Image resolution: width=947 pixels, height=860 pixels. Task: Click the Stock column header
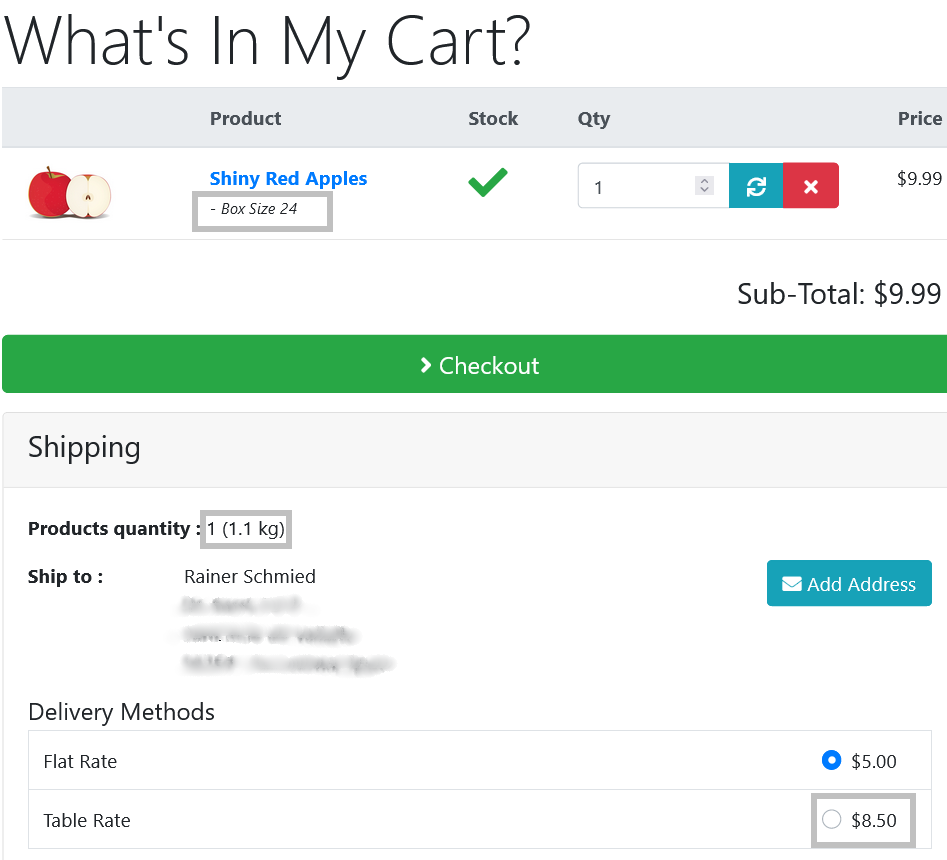click(x=493, y=118)
